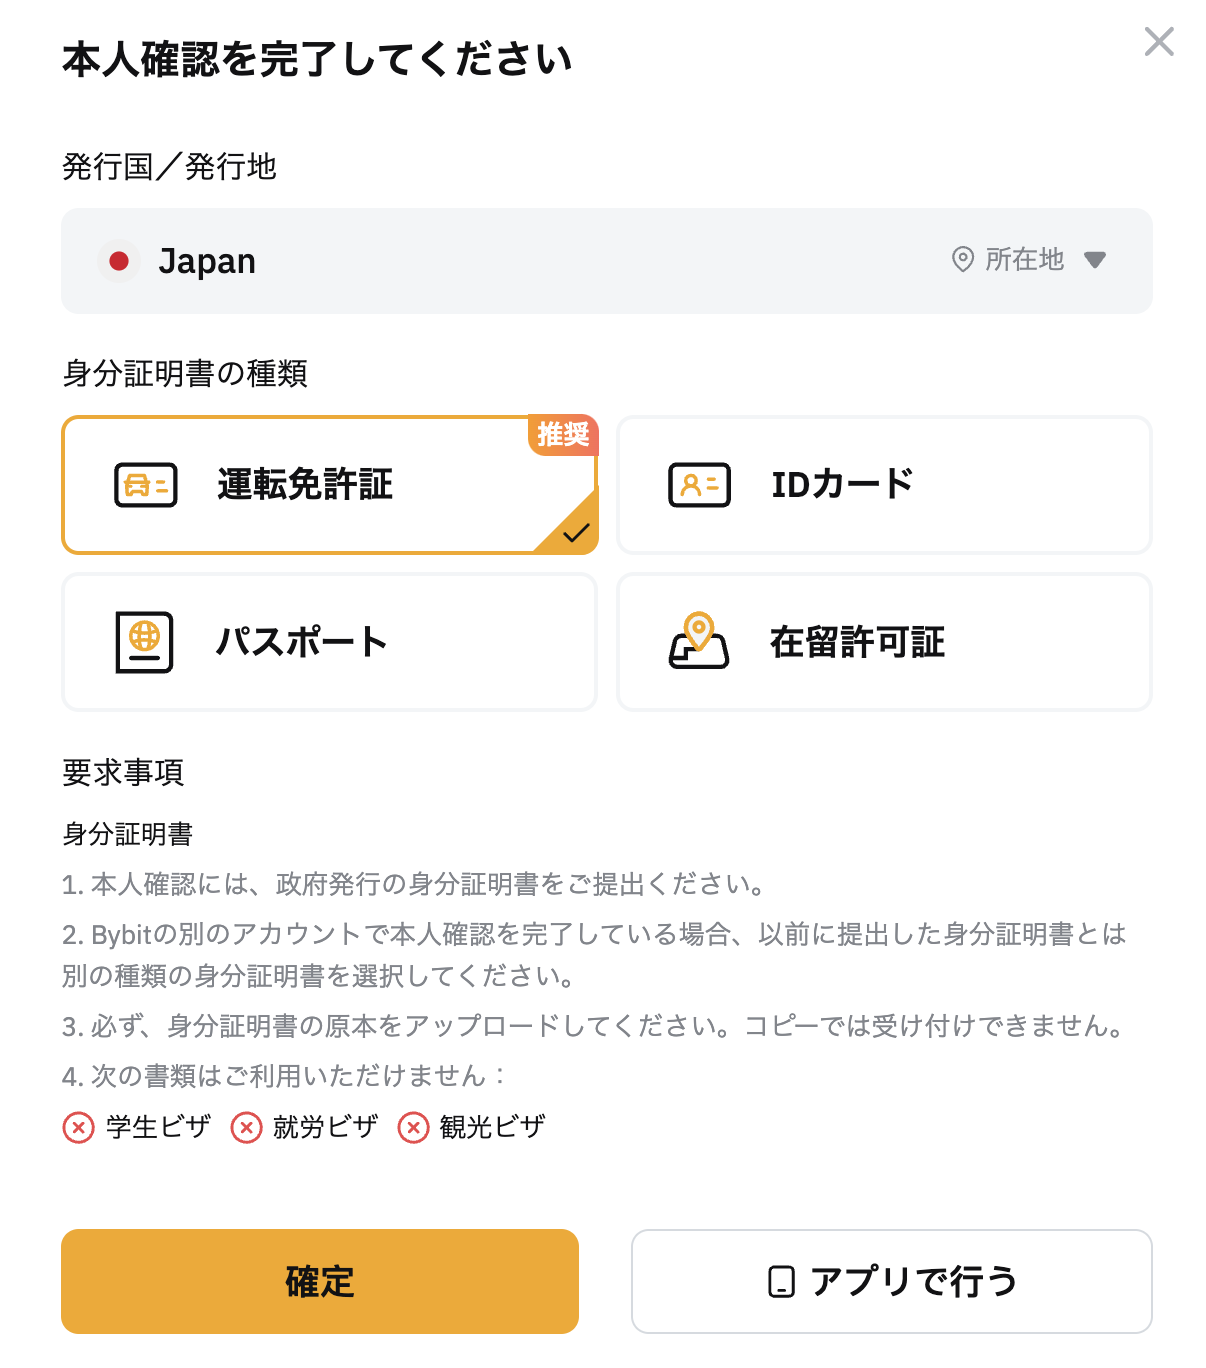This screenshot has height=1368, width=1206.
Task: Click the red X icon next to 学生ビザ
Action: 79,1128
